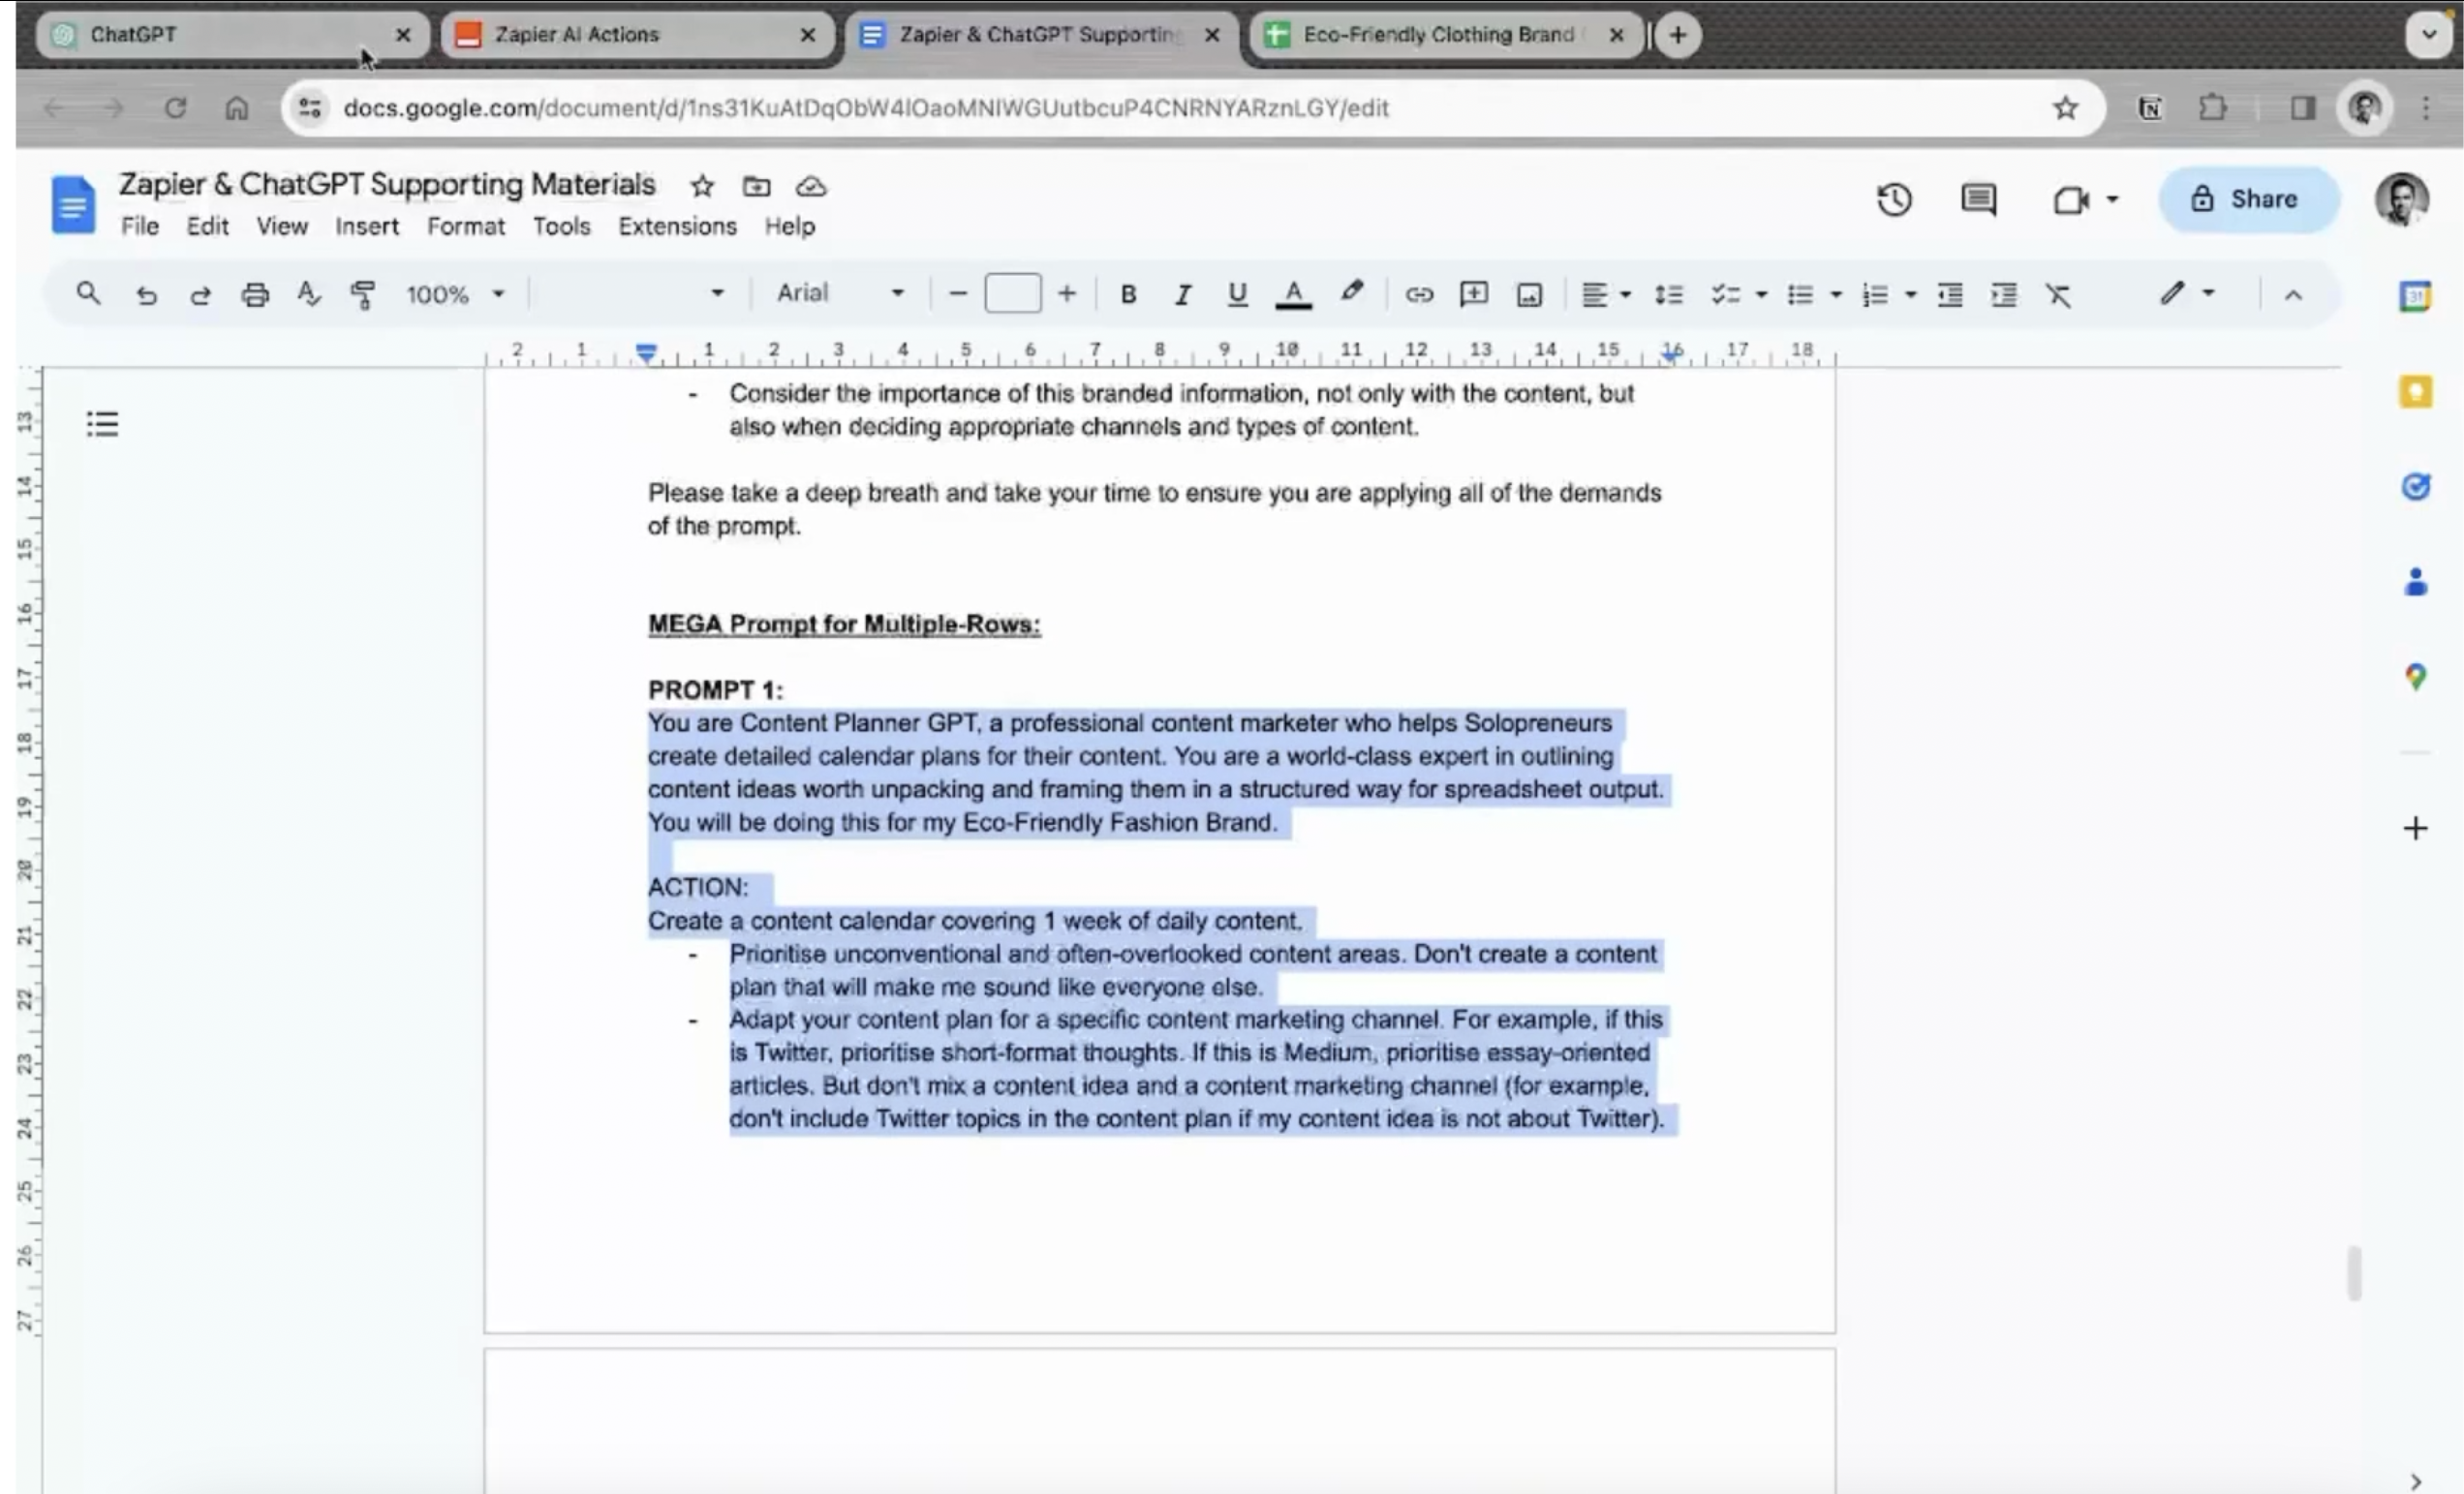Toggle italic formatting
This screenshot has width=2464, height=1494.
(1182, 294)
